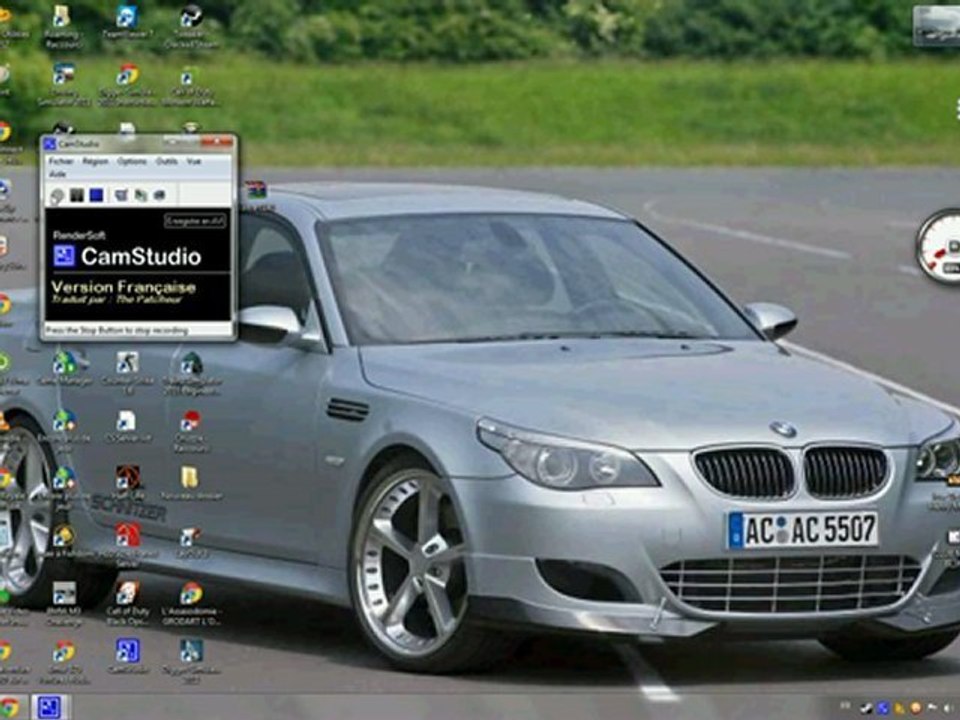The width and height of the screenshot is (960, 720).
Task: Click the CamStudio taskbar button
Action: click(49, 707)
